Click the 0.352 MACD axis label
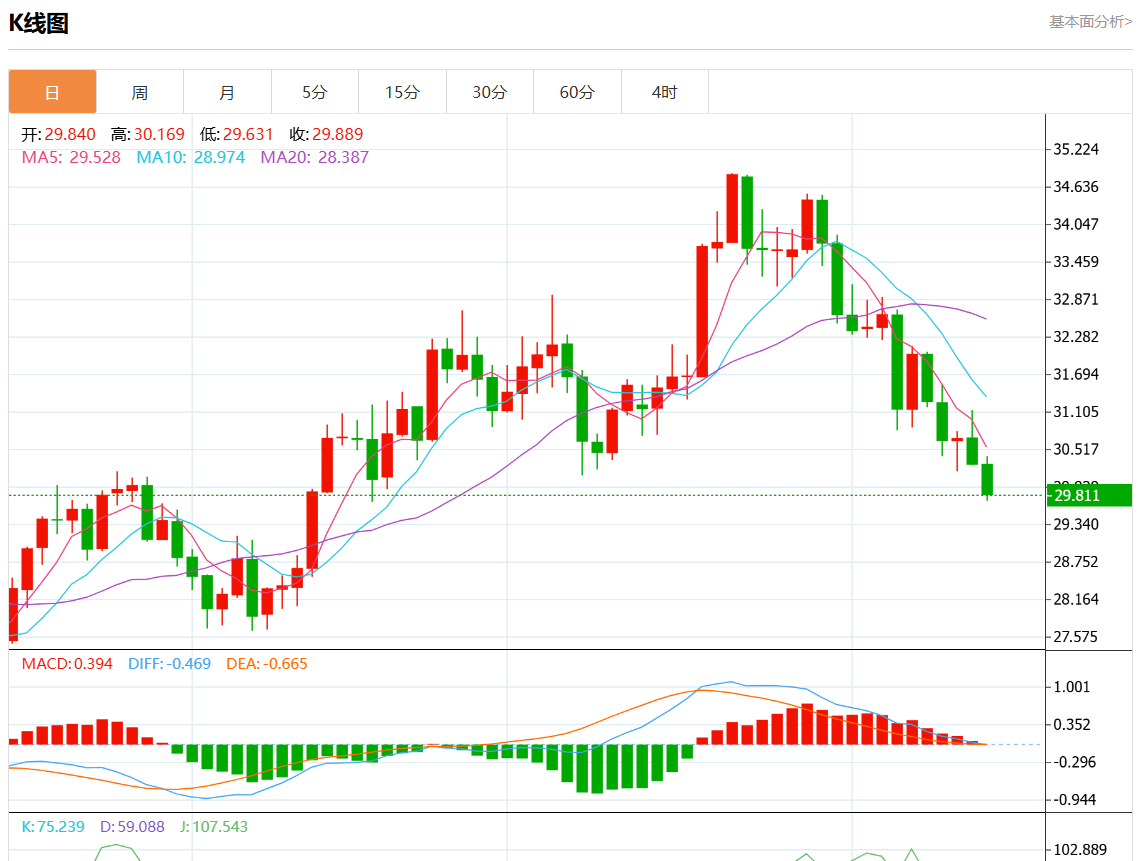The width and height of the screenshot is (1147, 861). [1071, 725]
